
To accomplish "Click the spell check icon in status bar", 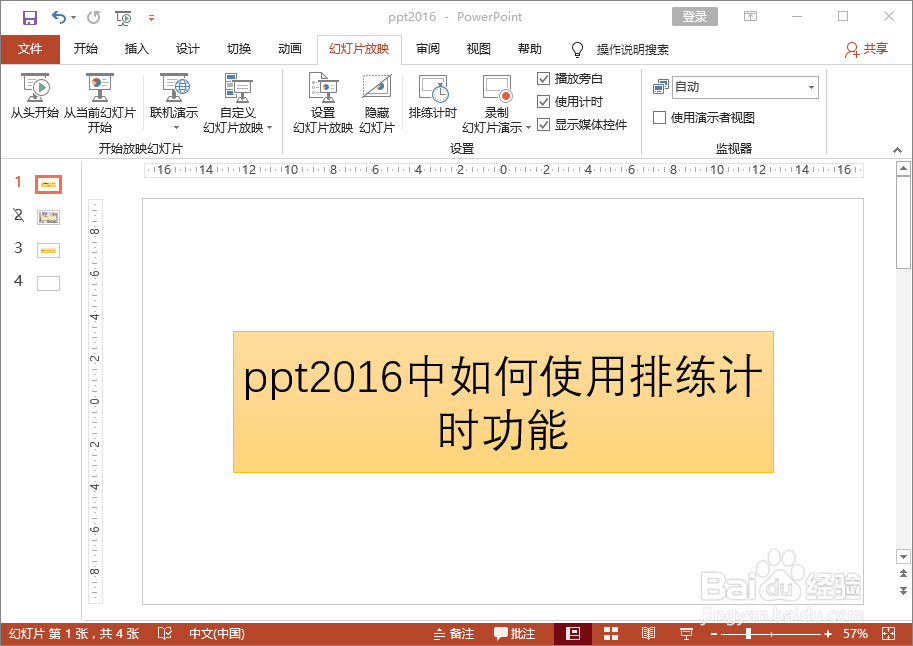I will click(x=165, y=633).
